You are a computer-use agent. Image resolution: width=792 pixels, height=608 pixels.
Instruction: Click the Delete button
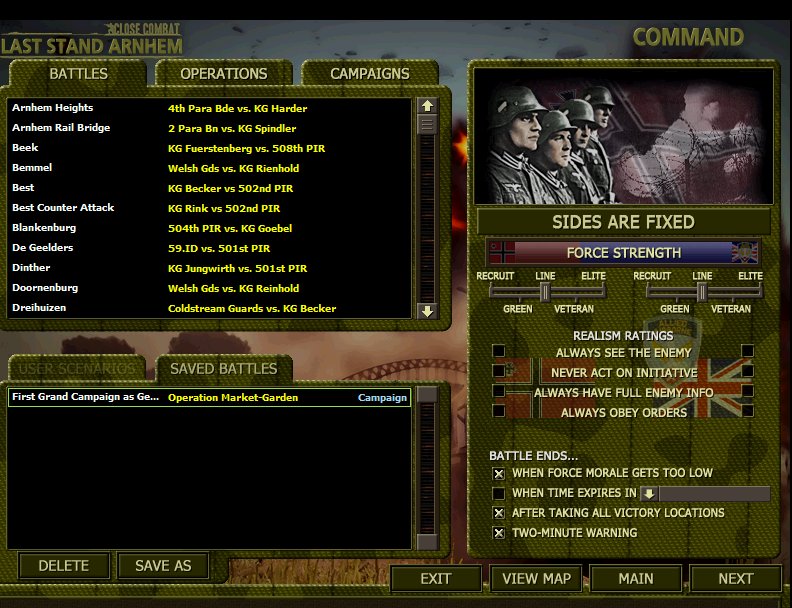[64, 566]
